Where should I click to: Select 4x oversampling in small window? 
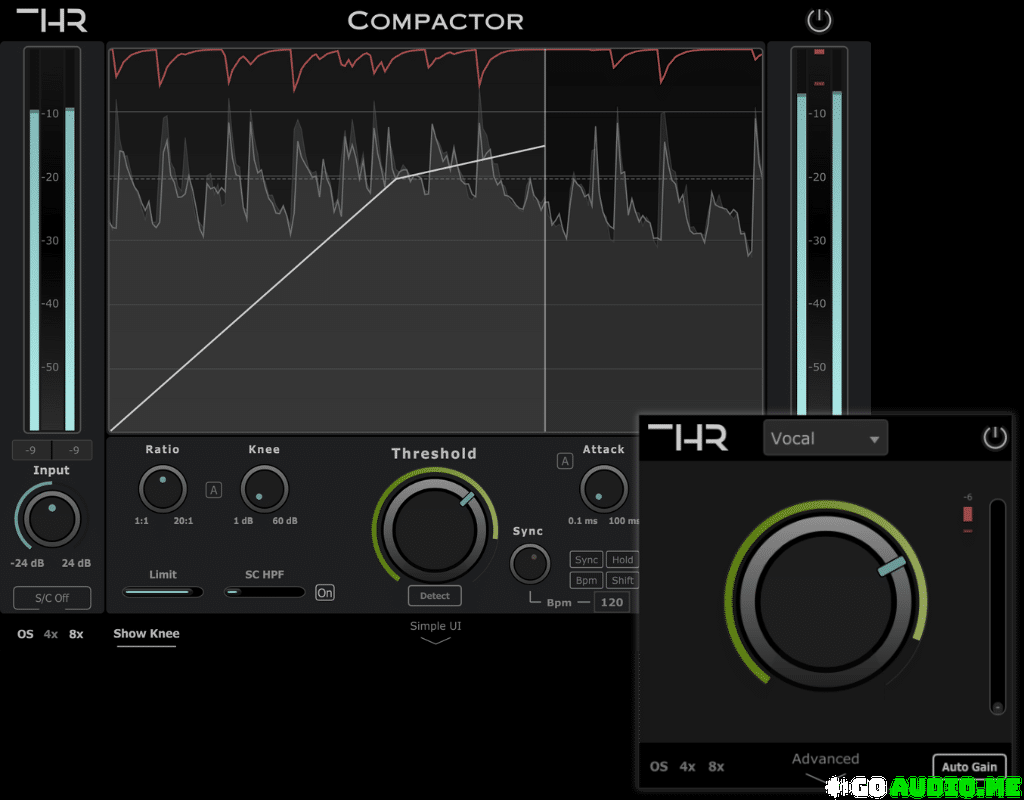(x=687, y=767)
